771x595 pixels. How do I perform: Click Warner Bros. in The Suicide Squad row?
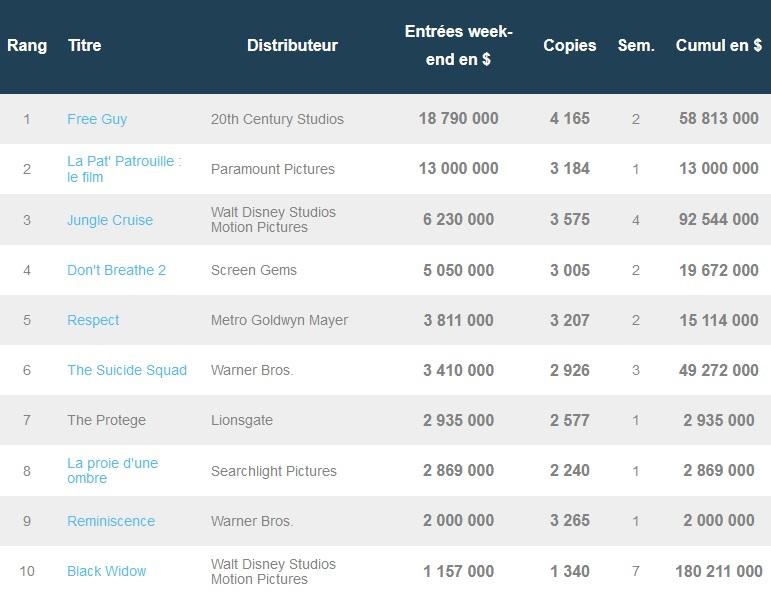252,370
